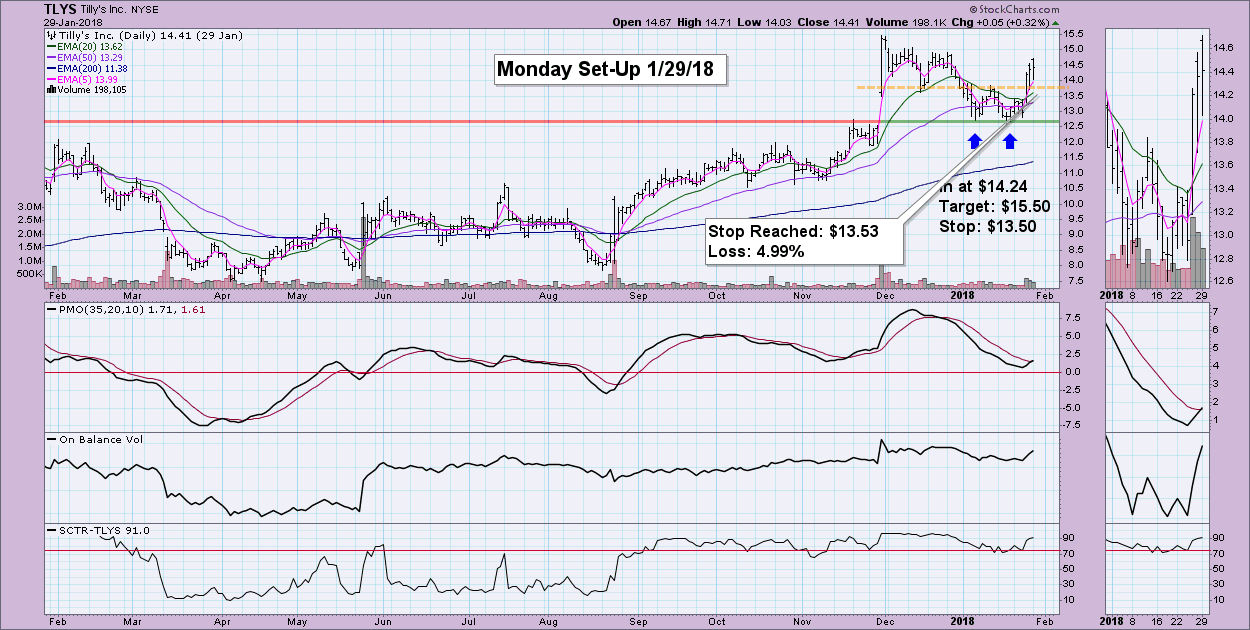Click the Stop Reached: $13.53 text
The height and width of the screenshot is (630, 1250).
[793, 232]
